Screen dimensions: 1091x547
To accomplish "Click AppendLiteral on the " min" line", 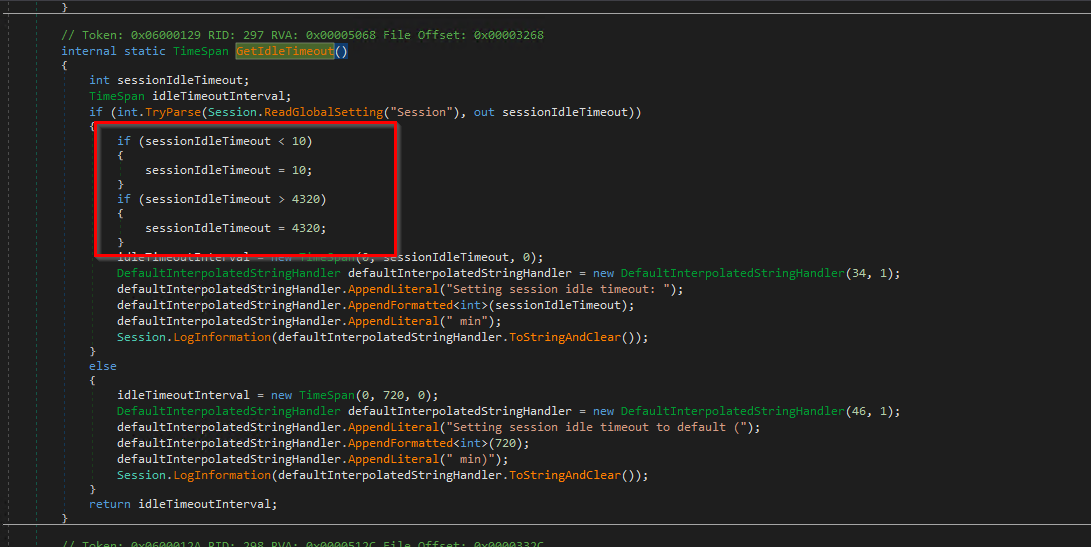I will [x=393, y=321].
